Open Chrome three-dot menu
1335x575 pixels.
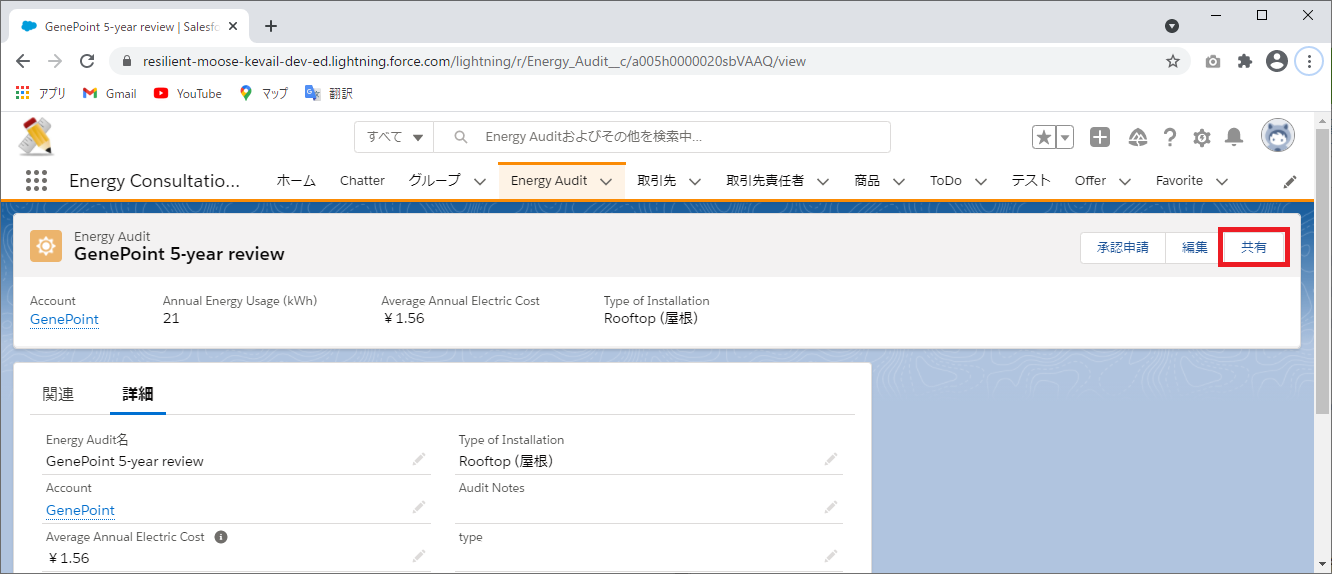coord(1309,61)
